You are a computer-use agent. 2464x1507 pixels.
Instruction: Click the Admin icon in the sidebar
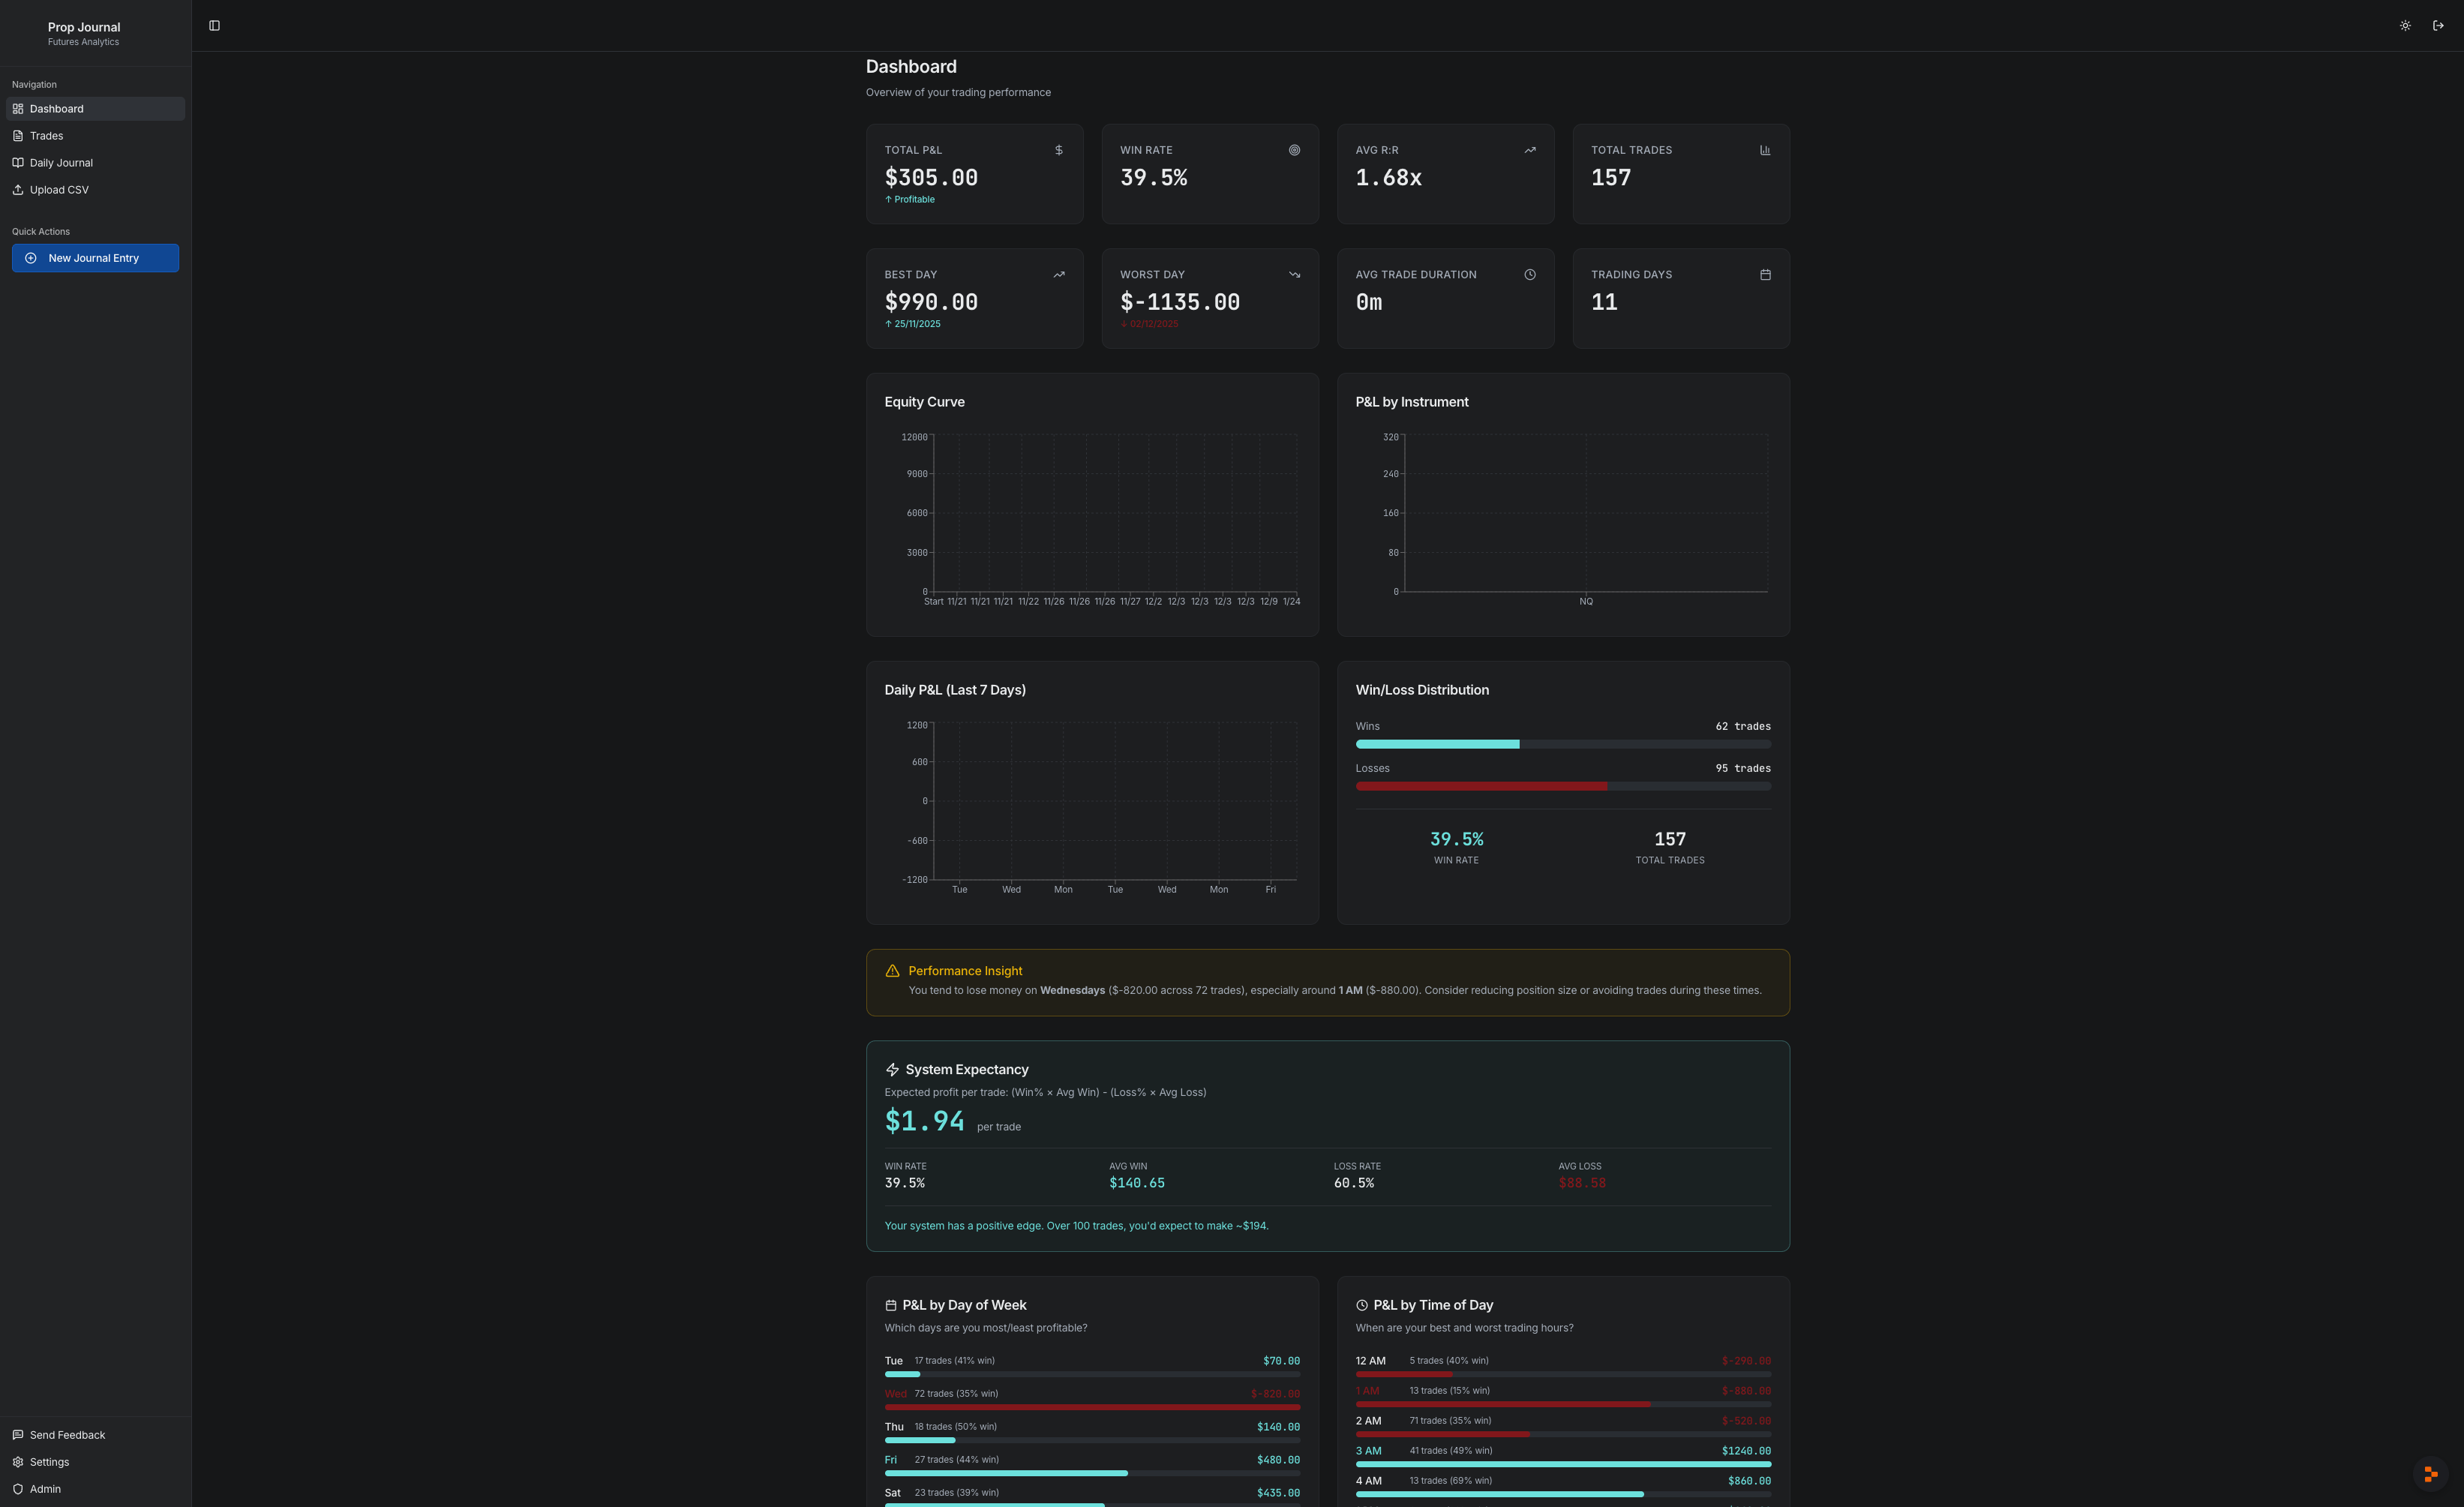(x=19, y=1488)
